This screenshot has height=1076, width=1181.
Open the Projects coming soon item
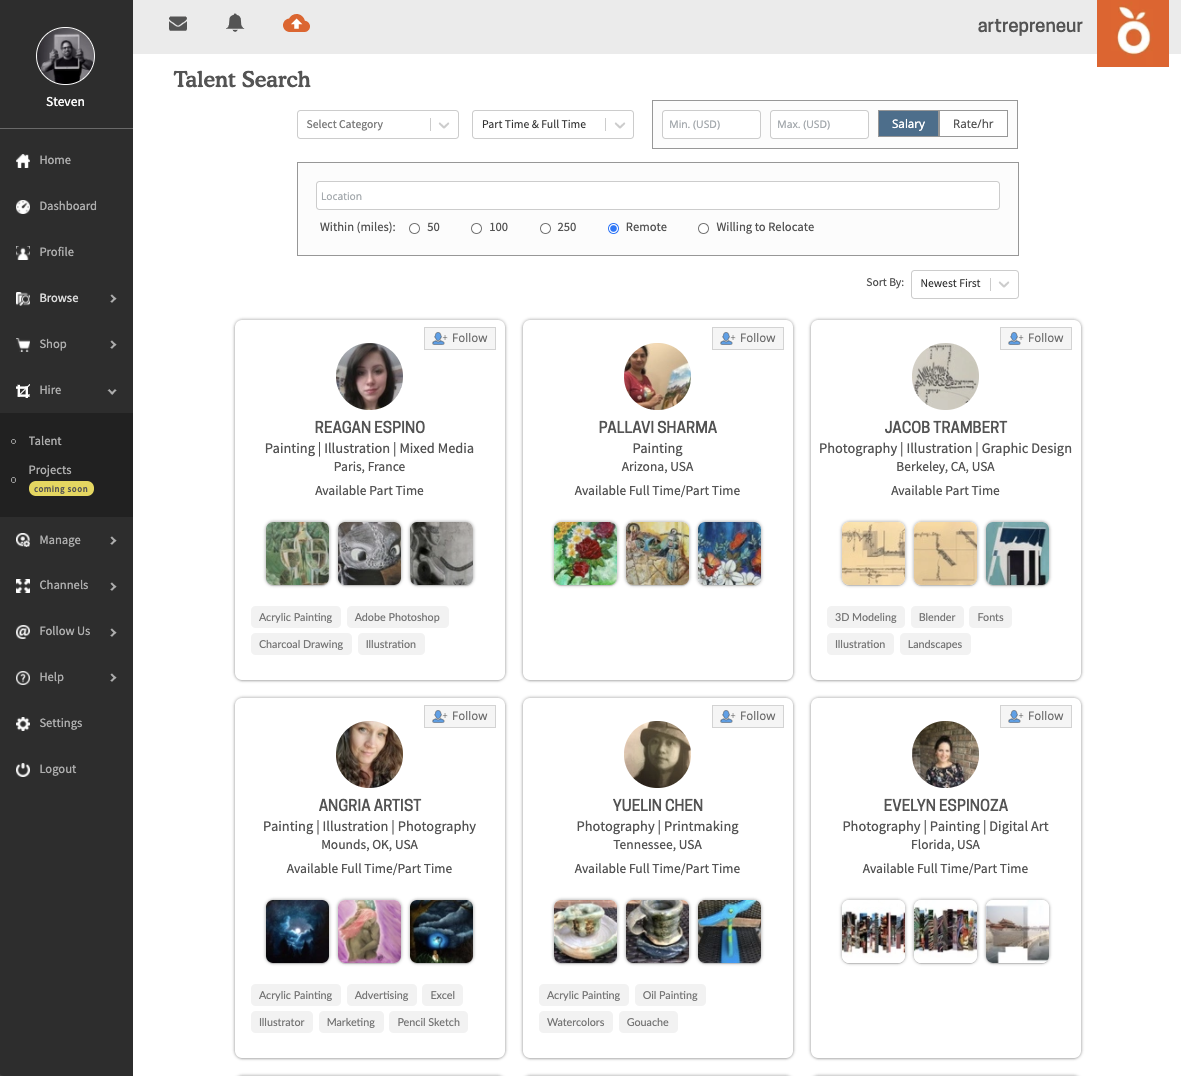60,479
